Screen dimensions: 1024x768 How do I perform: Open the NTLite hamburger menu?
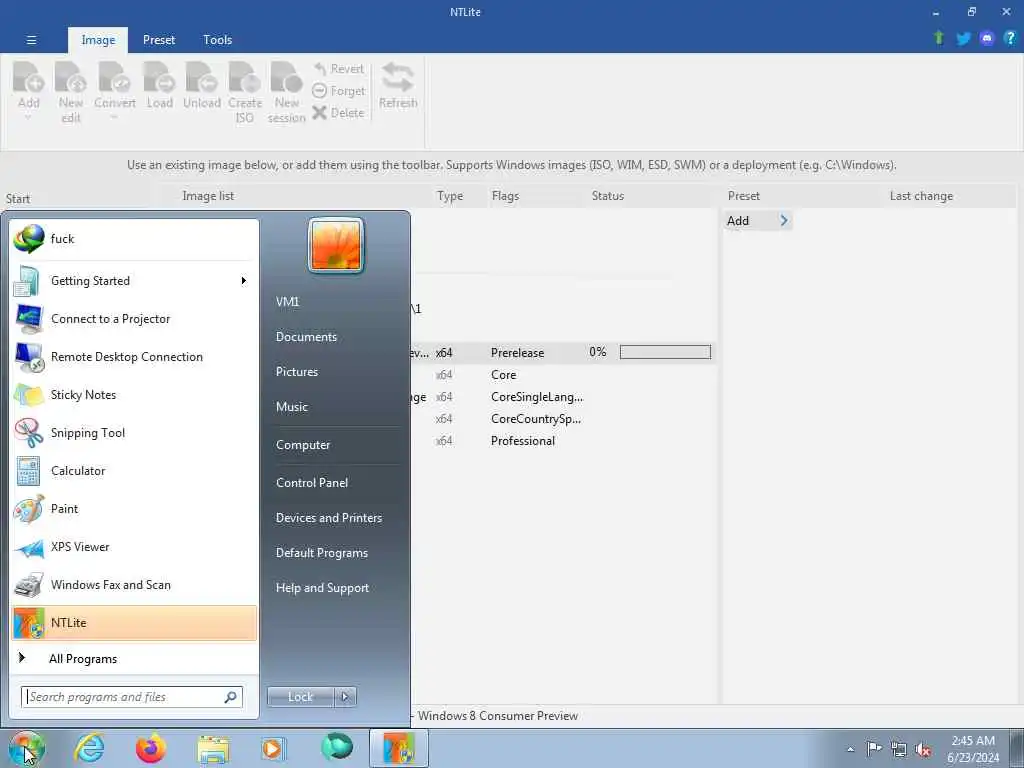pos(31,40)
